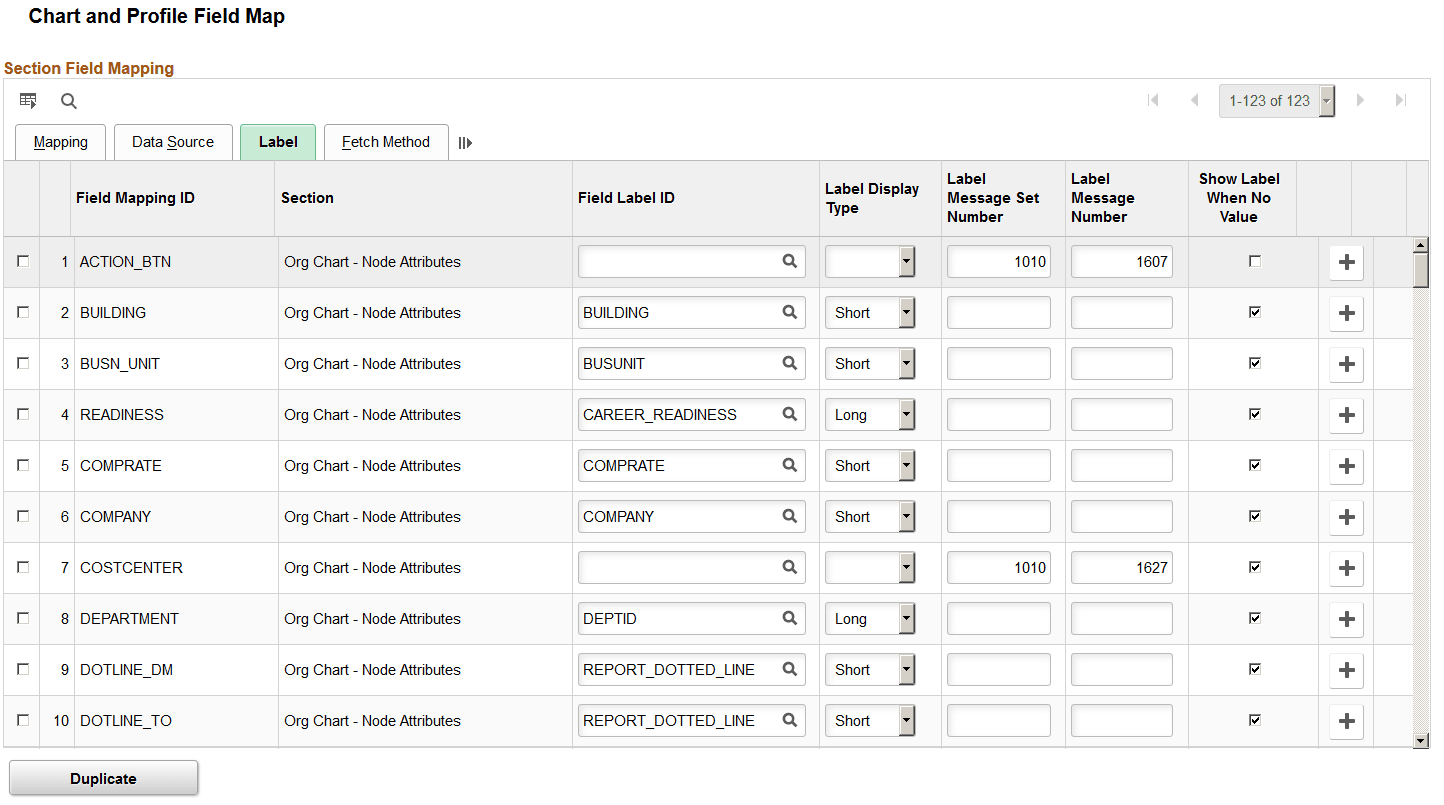Open the Field Label ID lookup on the ACTION_BTN row

pyautogui.click(x=792, y=261)
